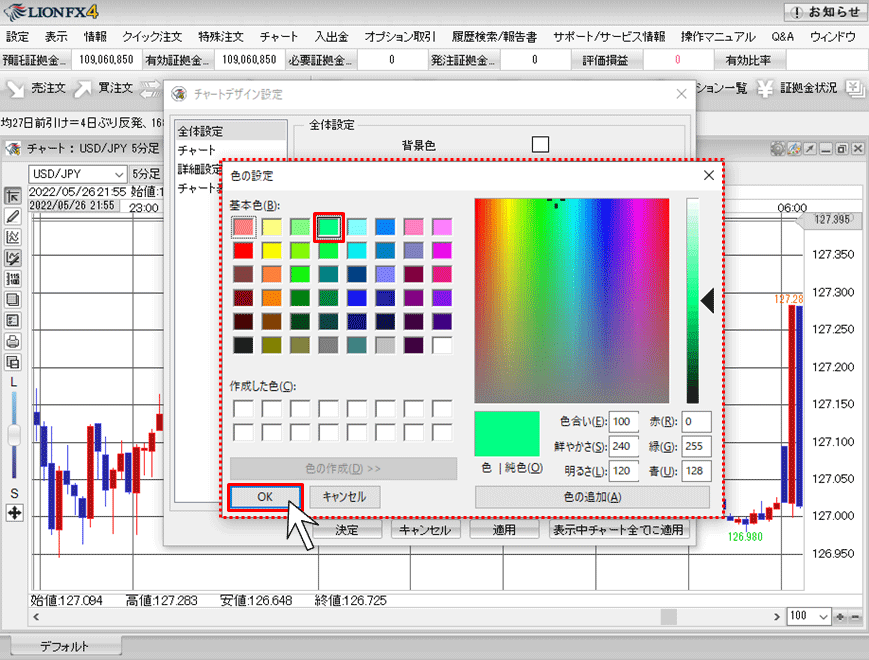Image resolution: width=869 pixels, height=660 pixels.
Task: Click the buy order (買注文) arrow icon
Action: point(83,89)
